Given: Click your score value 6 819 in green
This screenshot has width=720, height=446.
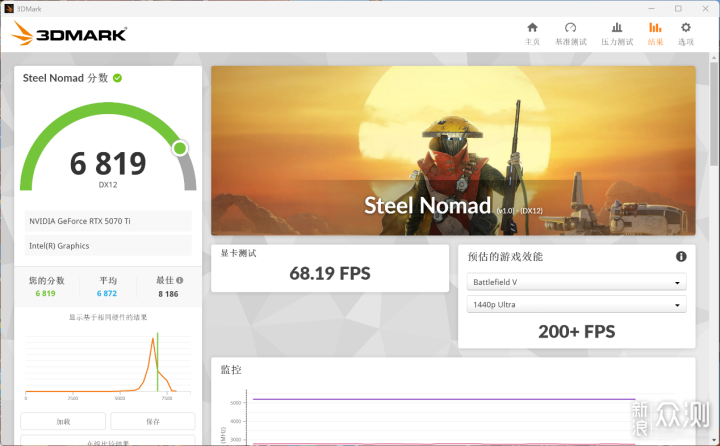Looking at the screenshot, I should tap(45, 294).
